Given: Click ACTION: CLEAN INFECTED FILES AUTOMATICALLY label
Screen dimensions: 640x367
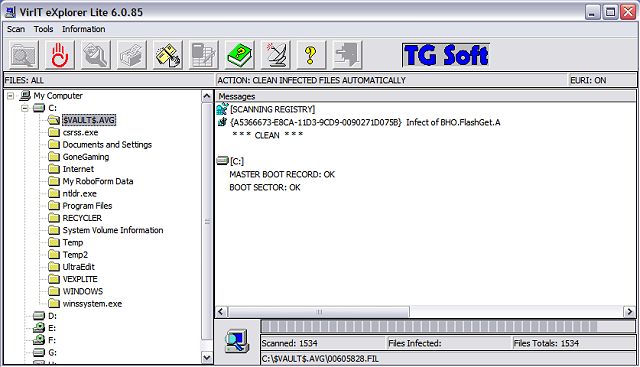Looking at the screenshot, I should [311, 80].
